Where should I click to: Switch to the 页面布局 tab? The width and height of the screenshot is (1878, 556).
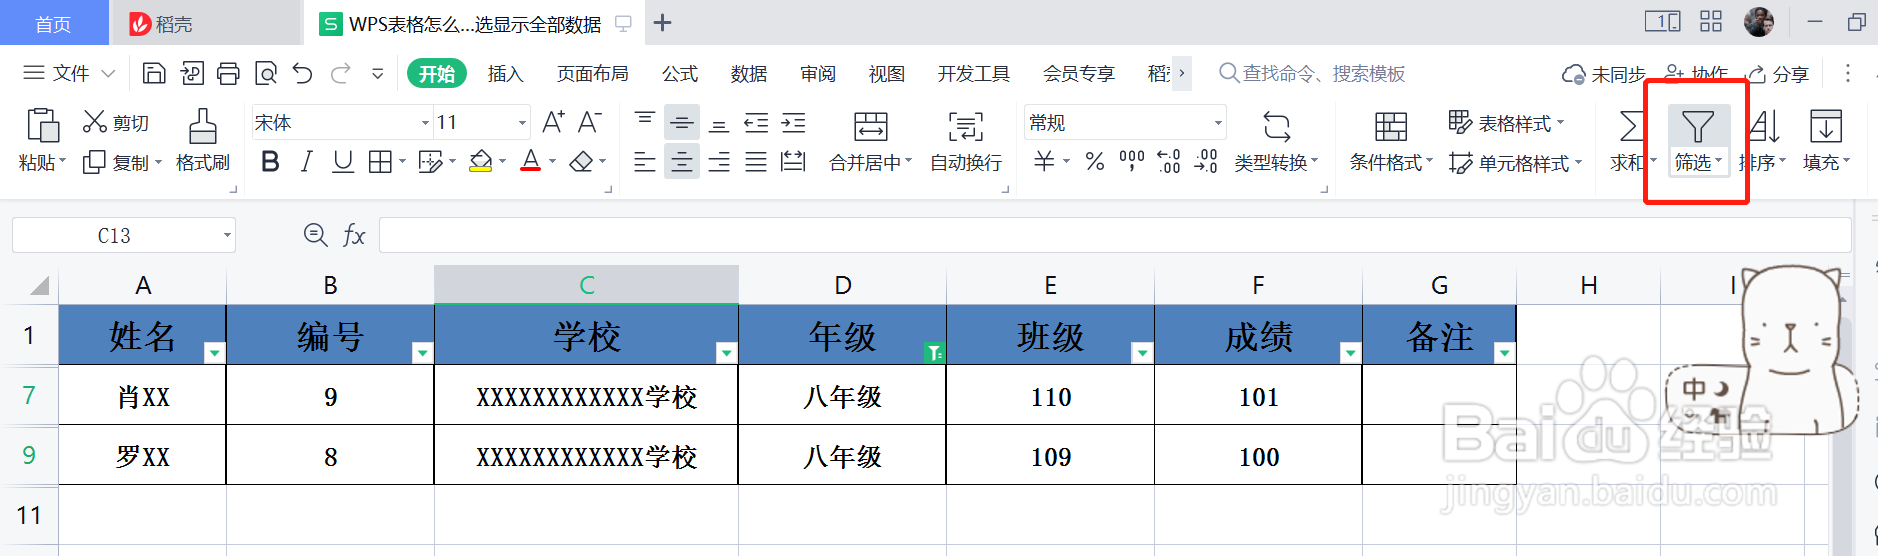click(x=592, y=74)
